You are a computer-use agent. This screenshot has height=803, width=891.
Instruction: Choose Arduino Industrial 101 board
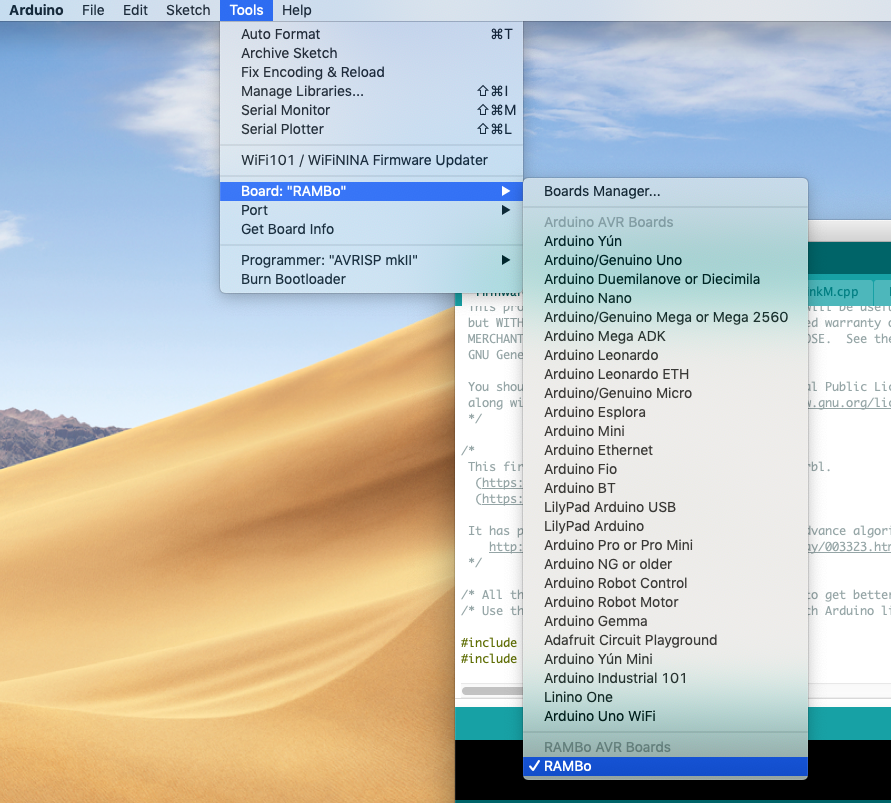coord(665,678)
